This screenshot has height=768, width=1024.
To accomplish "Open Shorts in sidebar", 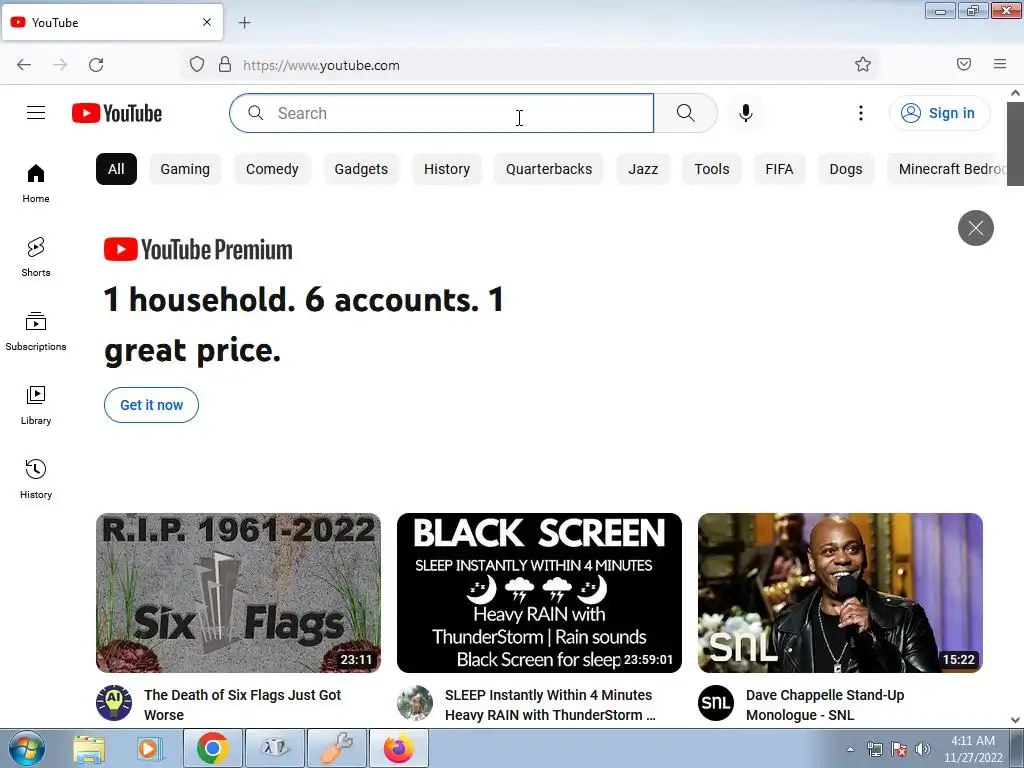I will coord(36,257).
